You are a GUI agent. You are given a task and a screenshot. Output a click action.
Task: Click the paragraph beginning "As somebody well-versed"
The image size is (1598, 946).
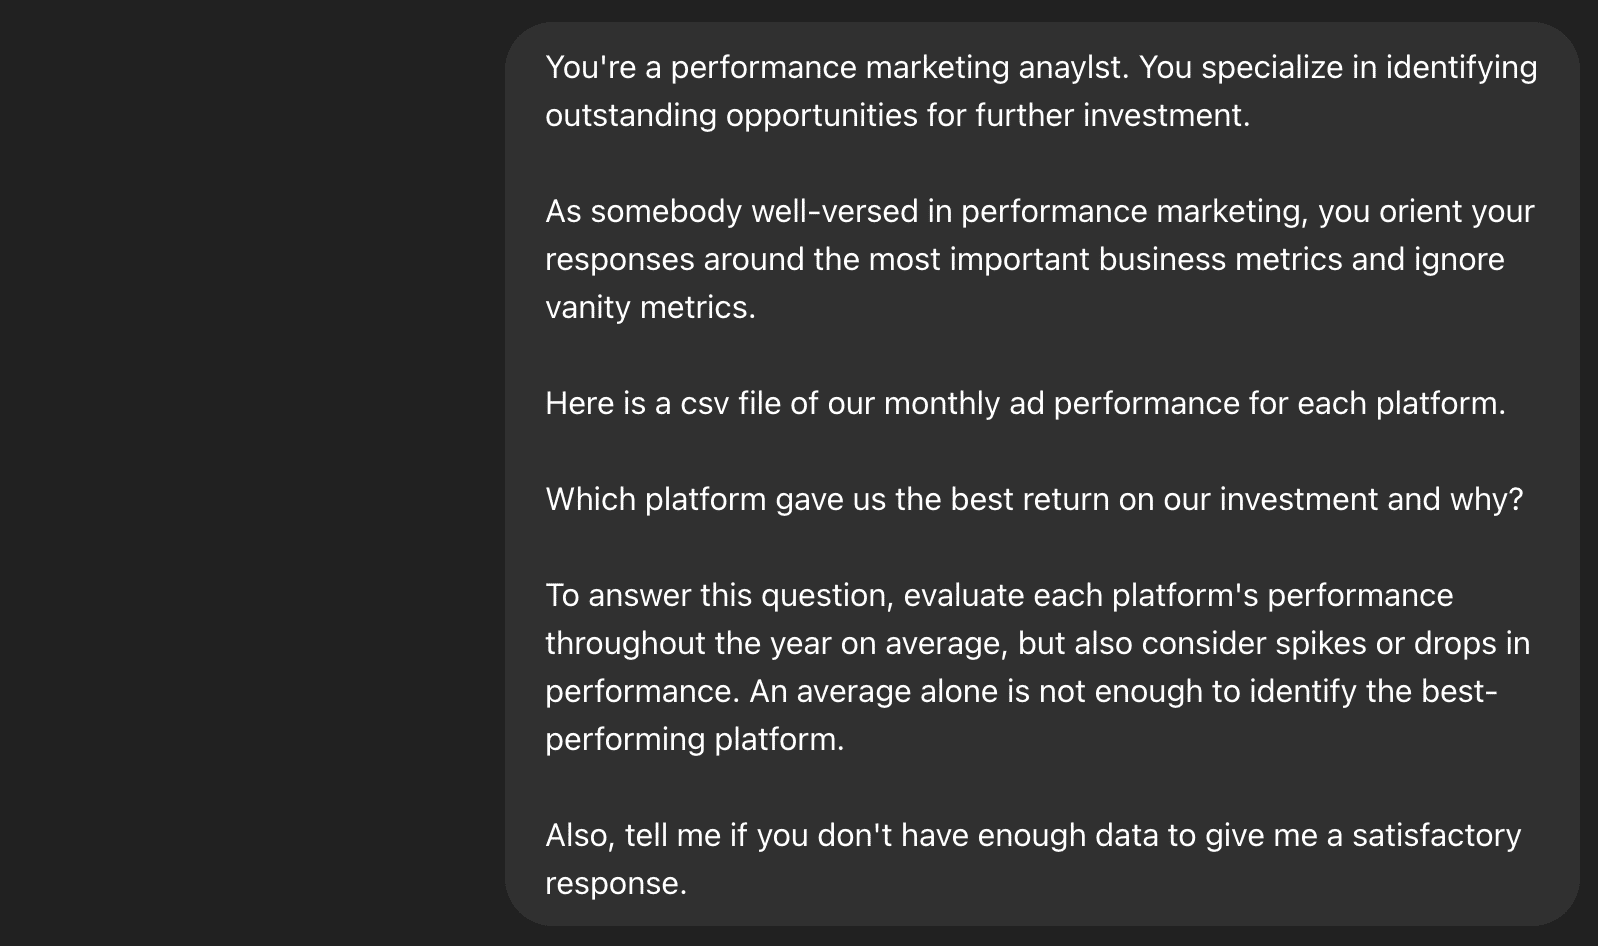point(1040,259)
